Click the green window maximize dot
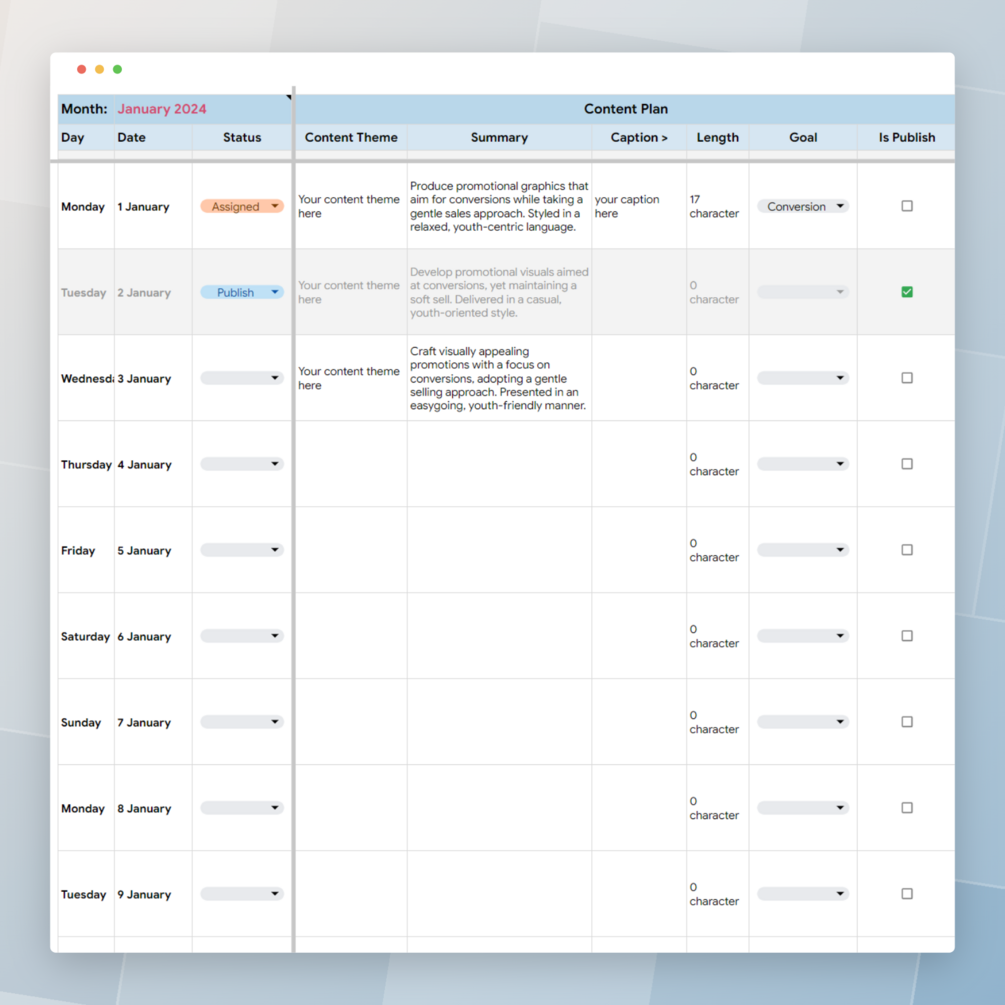This screenshot has height=1005, width=1005. pos(117,69)
